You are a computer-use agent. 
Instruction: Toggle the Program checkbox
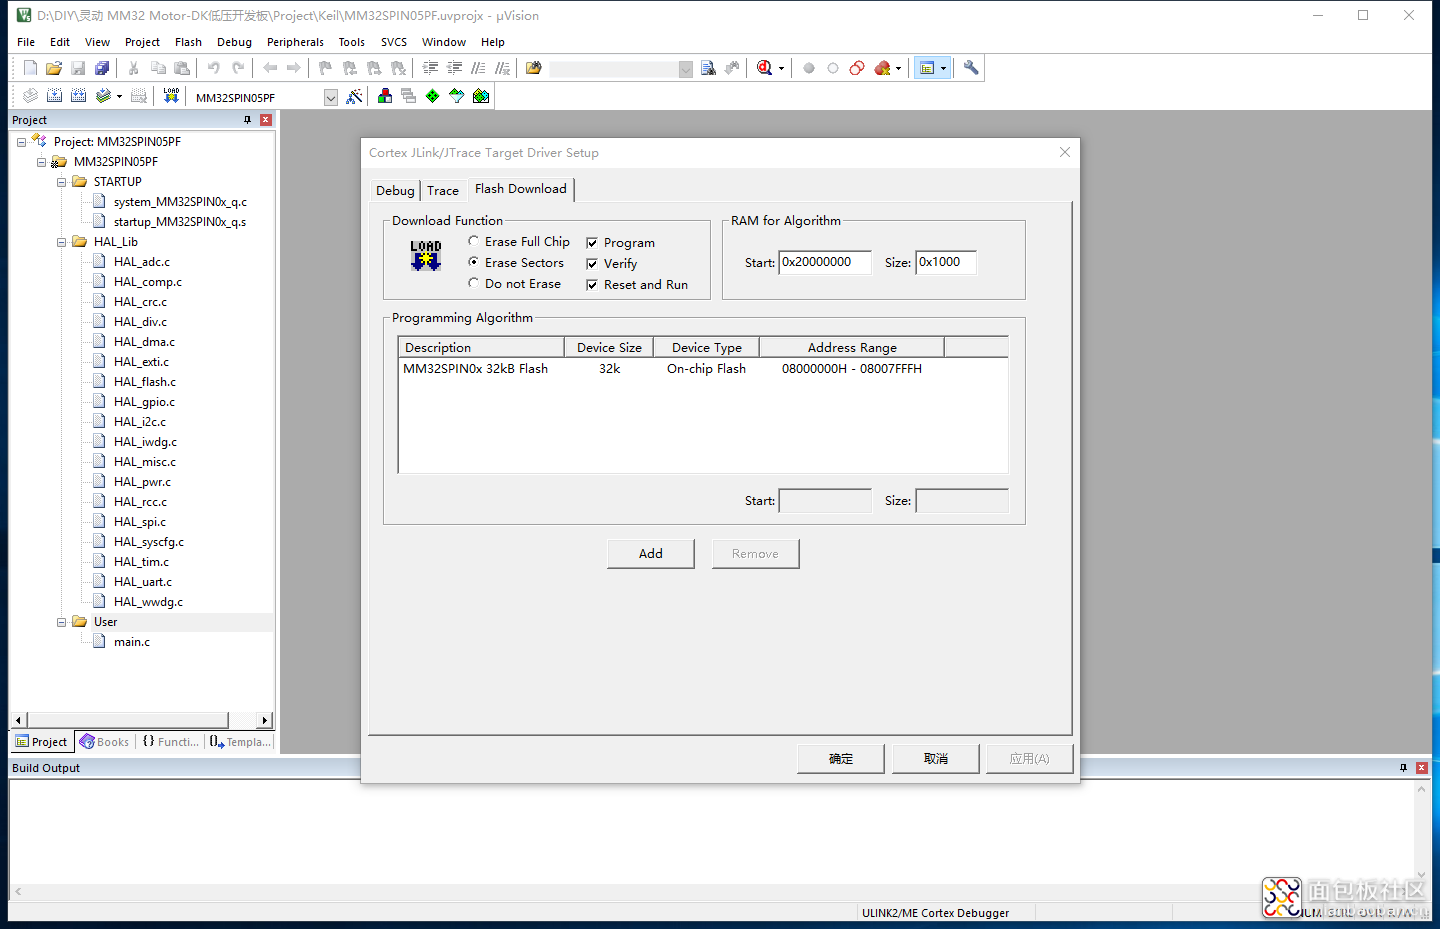(x=592, y=243)
